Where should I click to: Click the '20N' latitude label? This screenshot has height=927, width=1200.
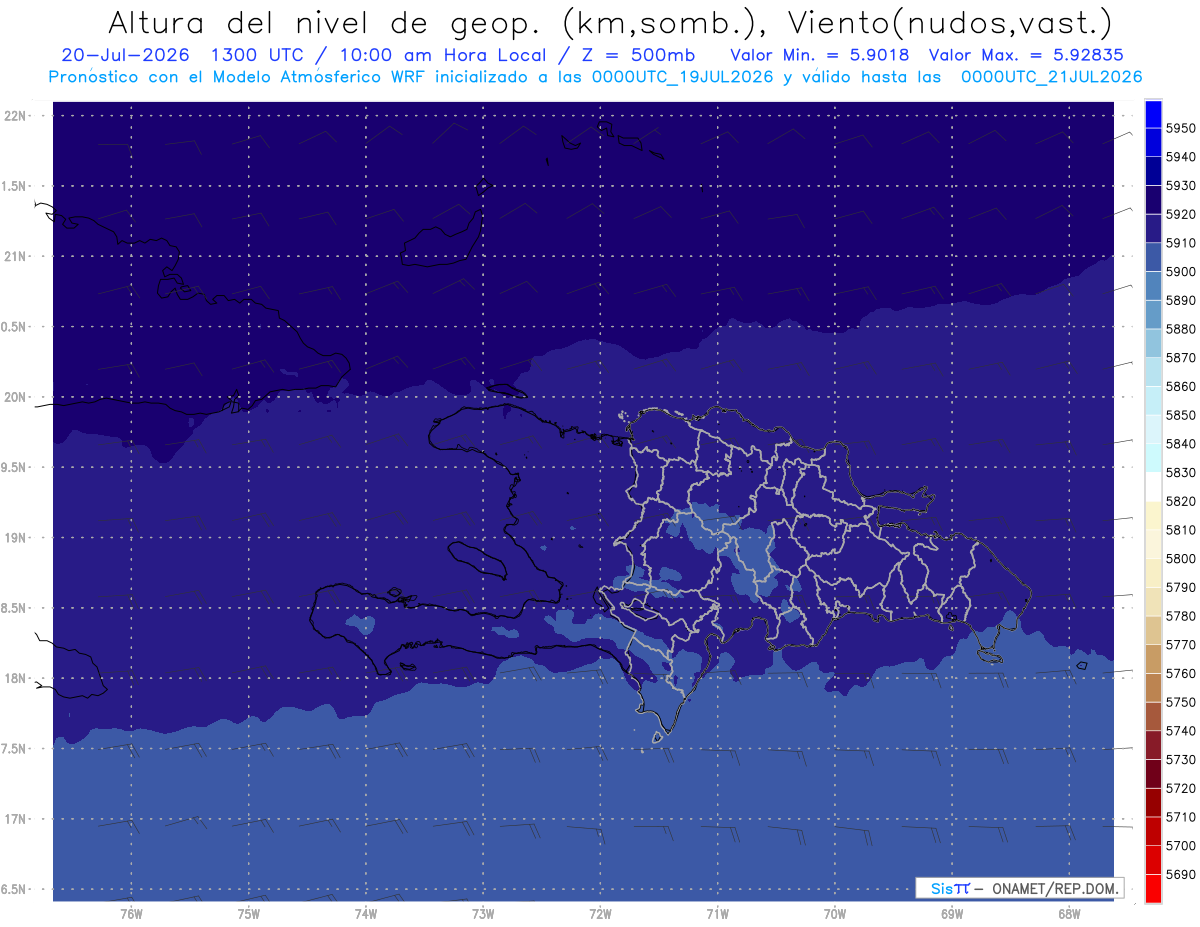[x=17, y=397]
